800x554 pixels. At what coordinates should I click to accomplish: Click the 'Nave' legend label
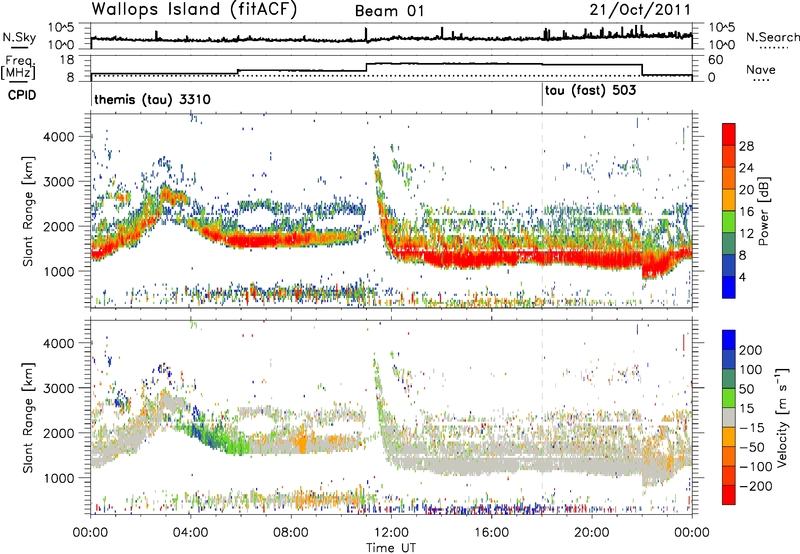761,70
